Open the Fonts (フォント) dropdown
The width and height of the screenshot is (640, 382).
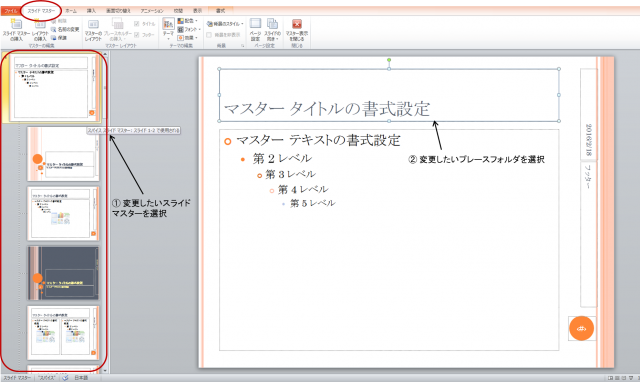point(189,29)
